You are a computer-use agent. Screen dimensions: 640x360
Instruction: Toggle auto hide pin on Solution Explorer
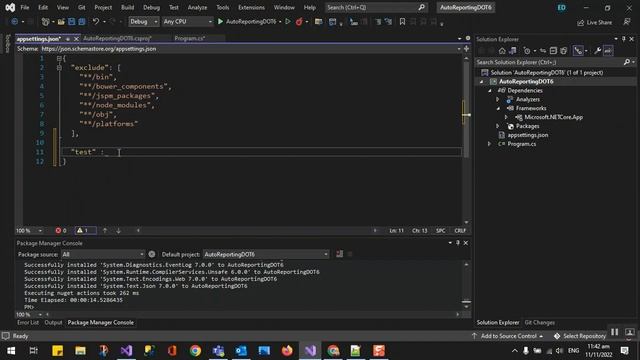tap(624, 39)
